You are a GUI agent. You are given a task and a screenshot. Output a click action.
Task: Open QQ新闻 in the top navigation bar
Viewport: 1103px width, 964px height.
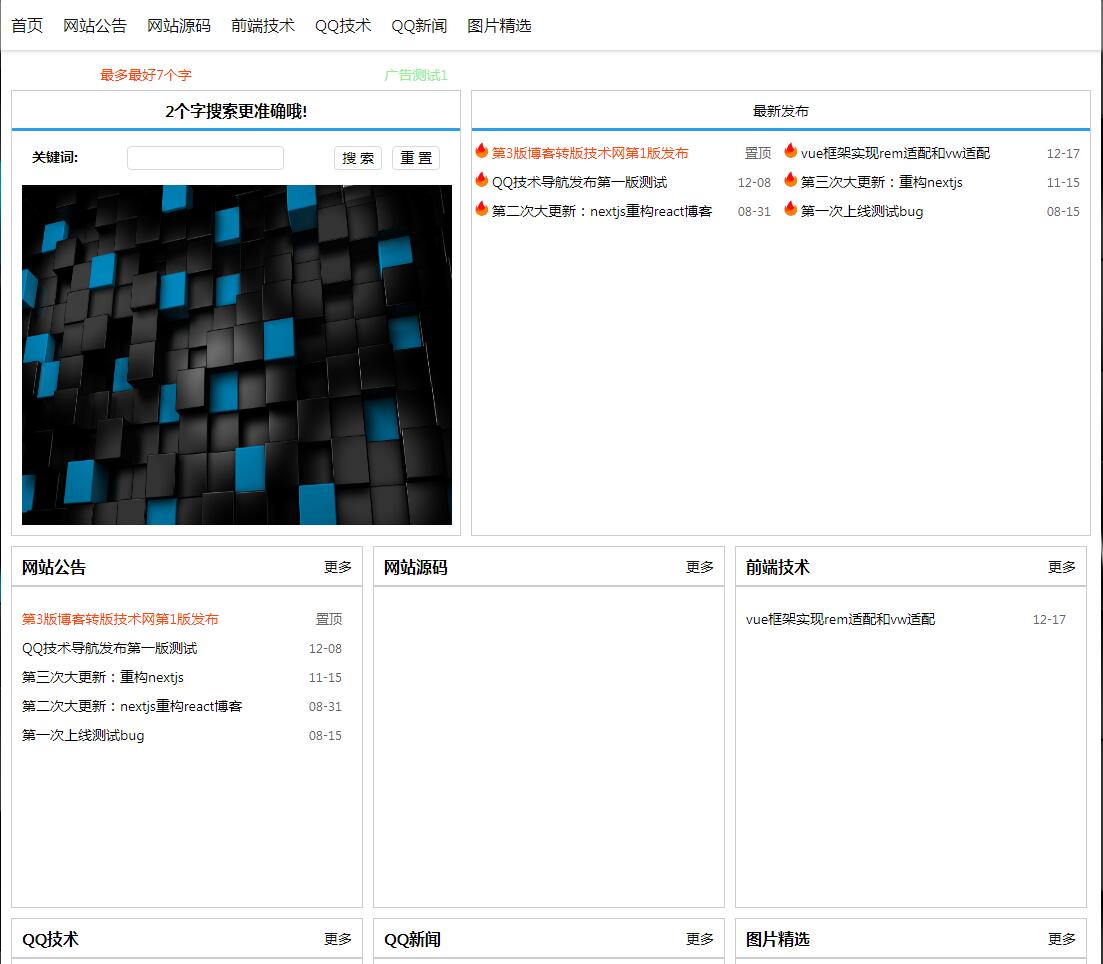419,26
